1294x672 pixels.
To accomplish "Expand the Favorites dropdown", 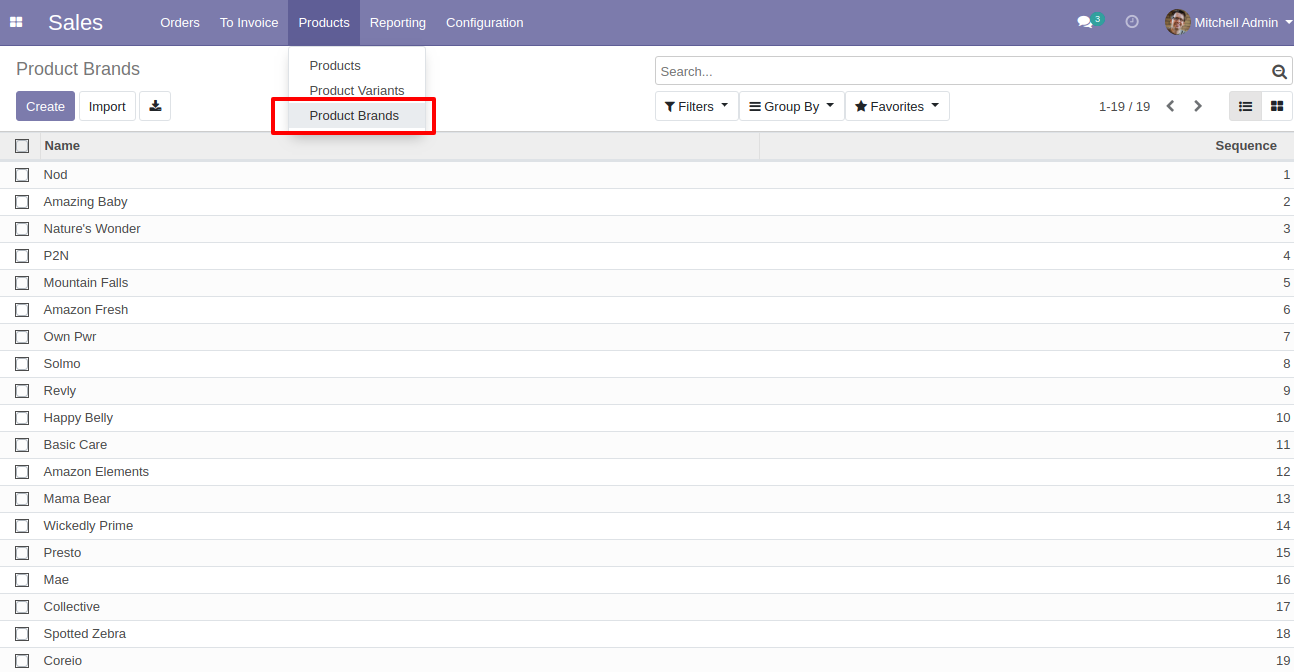I will coord(897,106).
